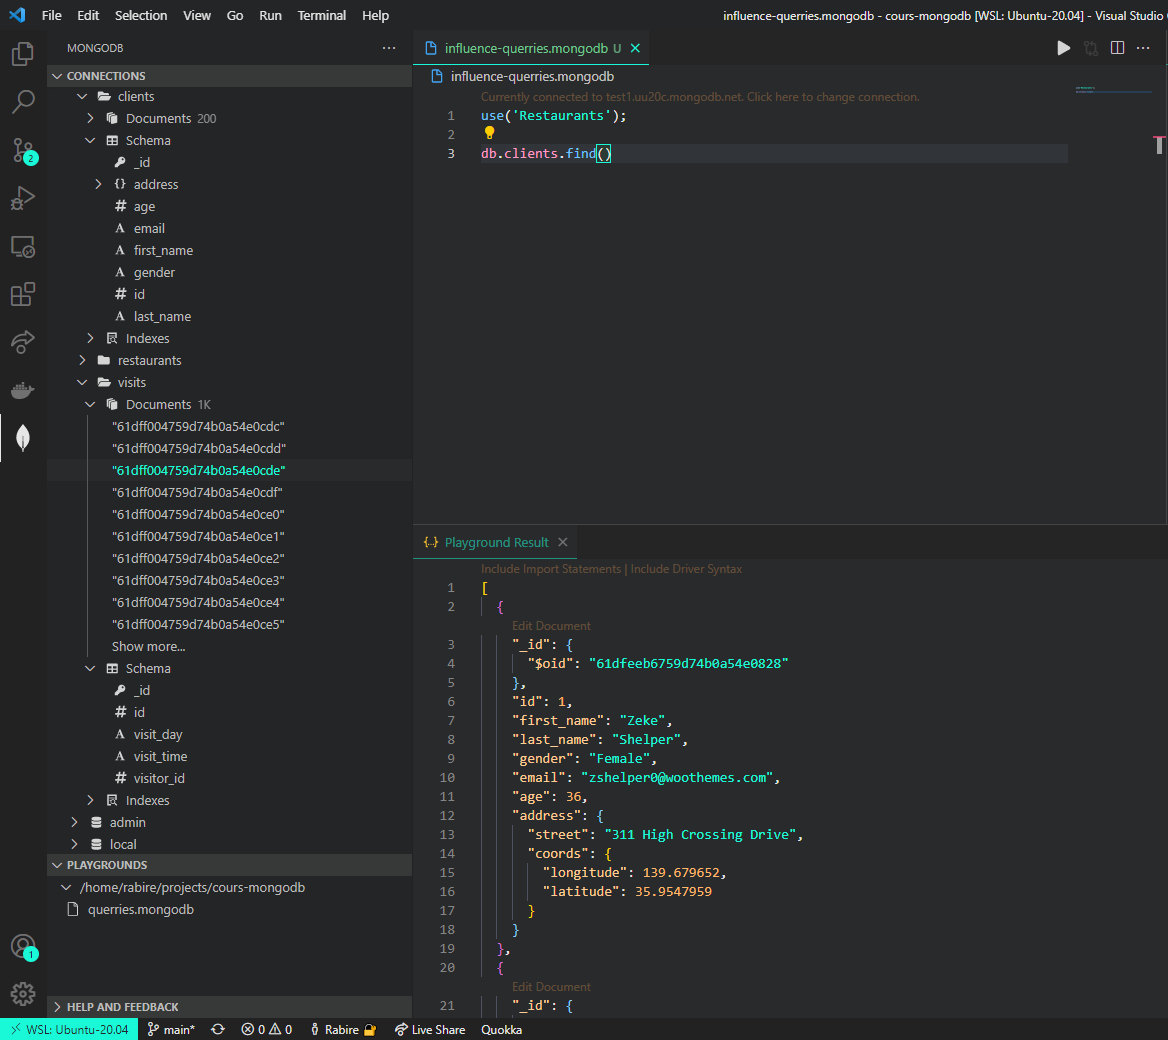The image size is (1168, 1040).
Task: Open the MongoDB leaf view
Action: coord(23,438)
